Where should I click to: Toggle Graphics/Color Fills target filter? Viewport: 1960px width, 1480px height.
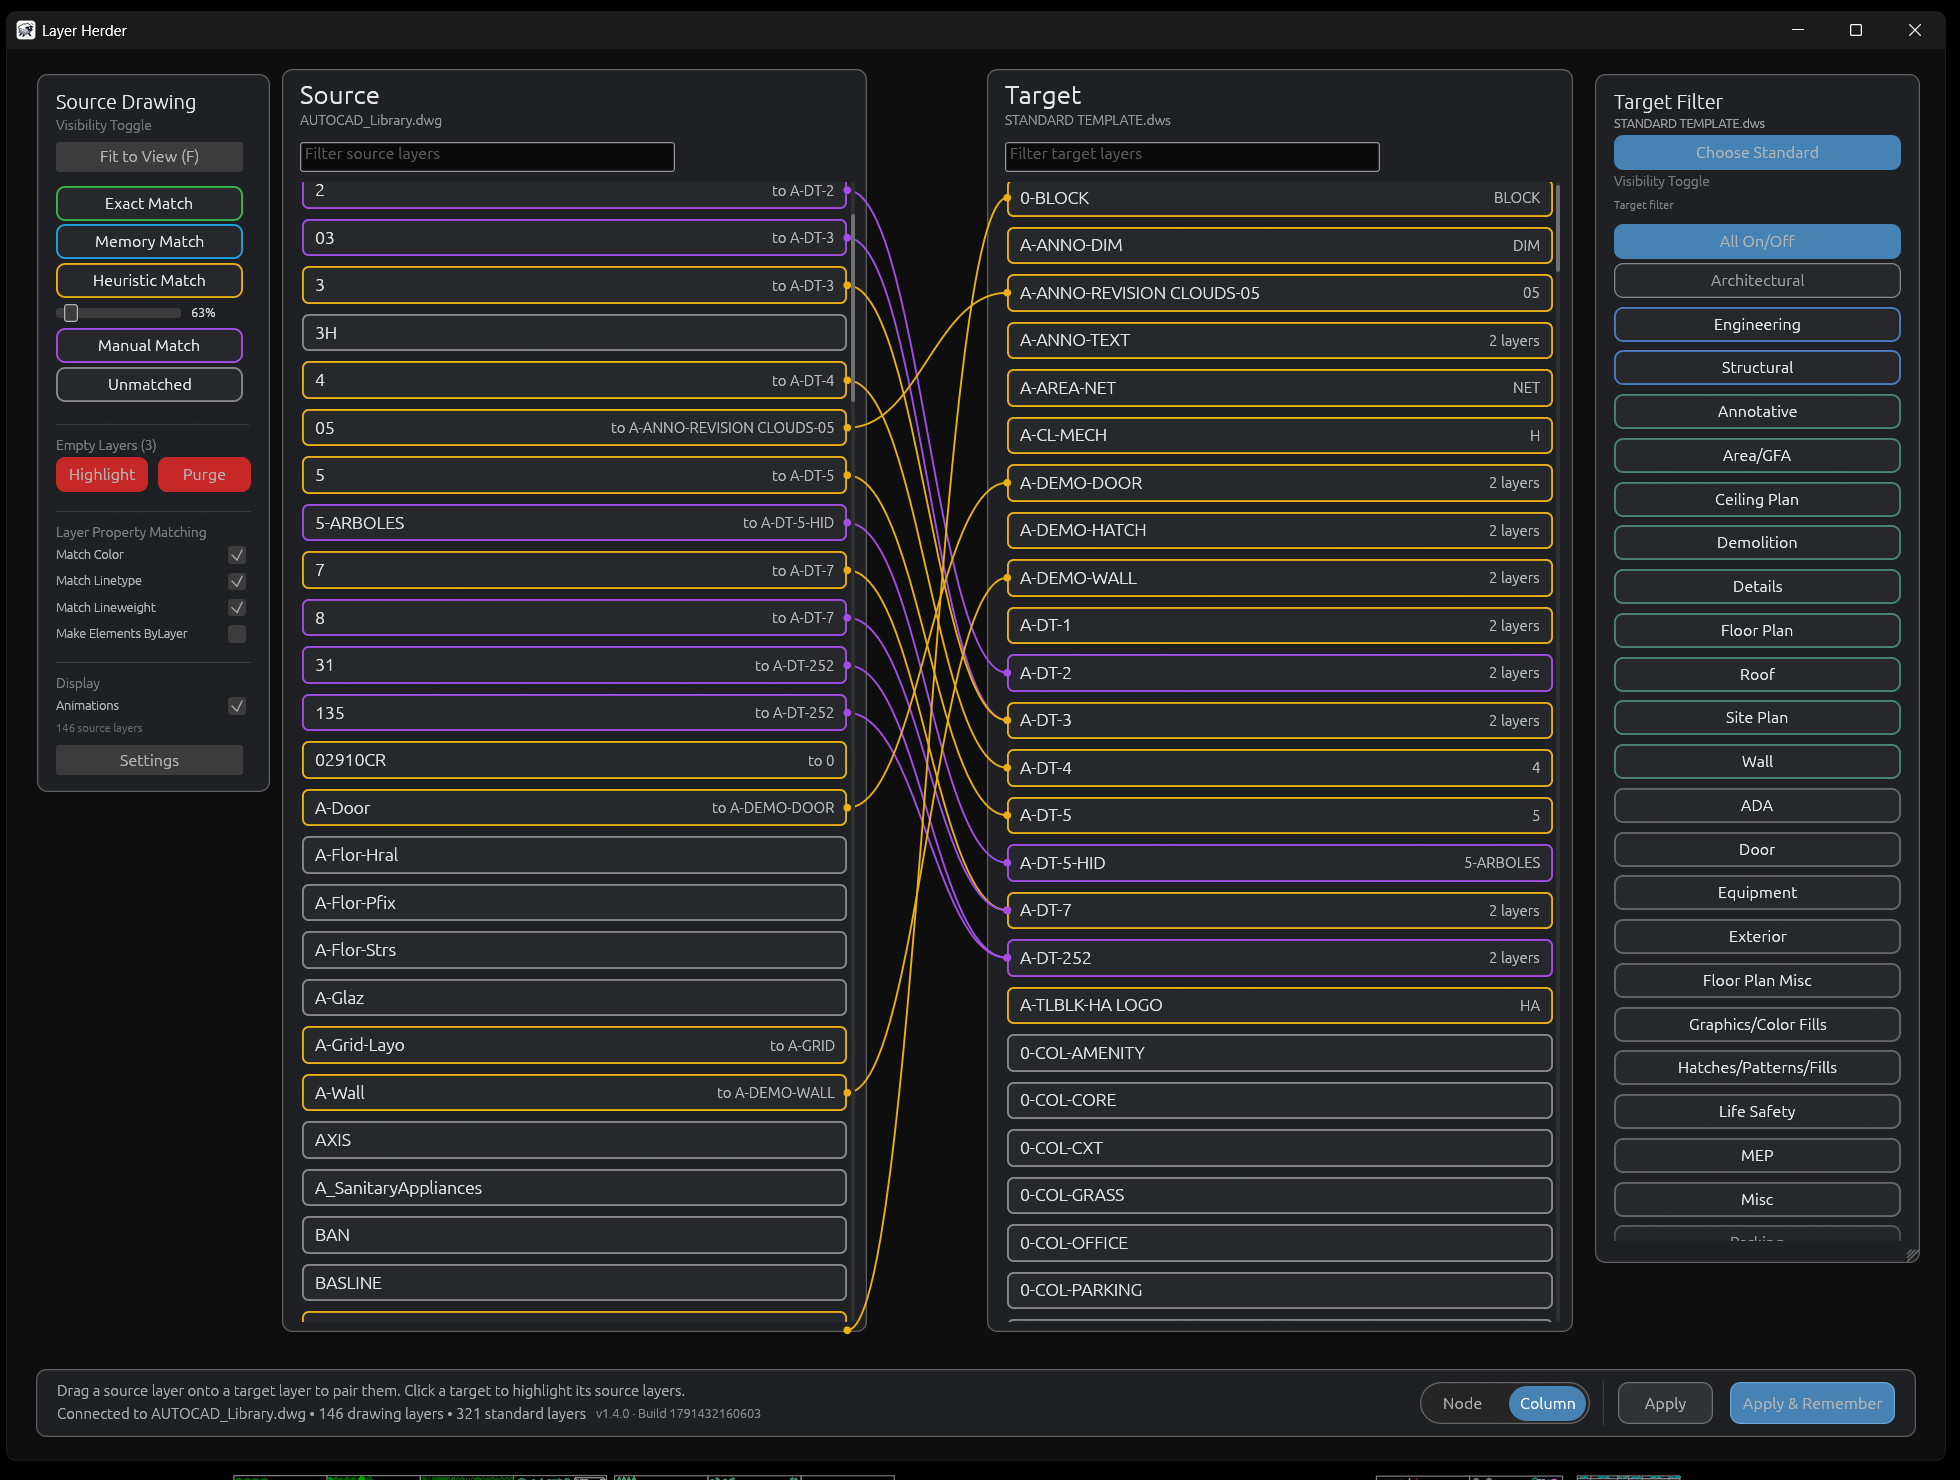[x=1757, y=1024]
